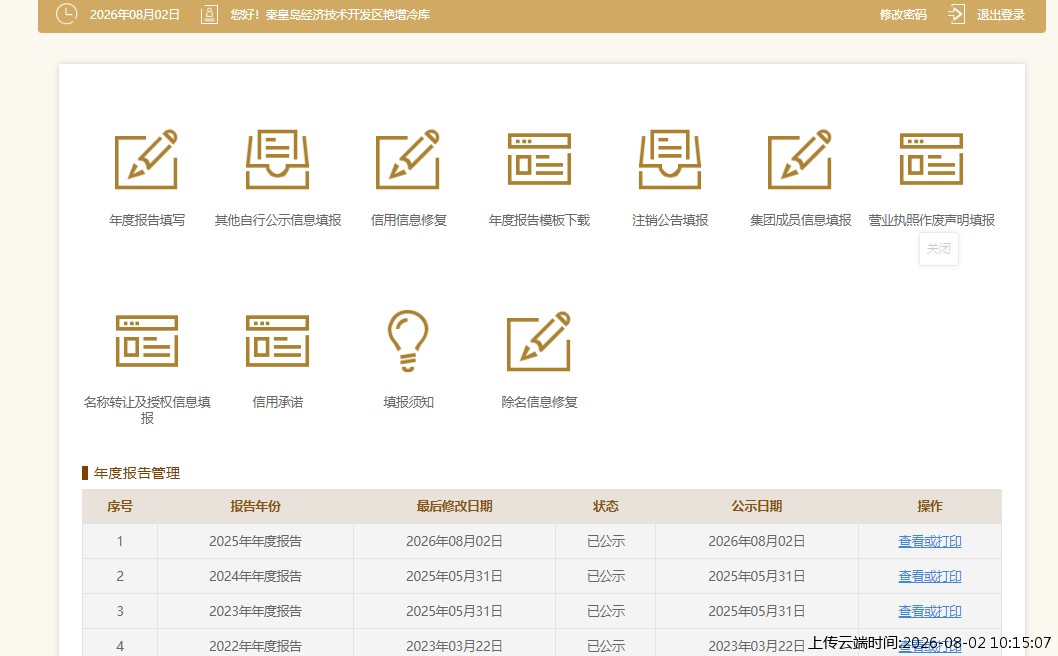Click the 报告年份 column header

point(255,506)
